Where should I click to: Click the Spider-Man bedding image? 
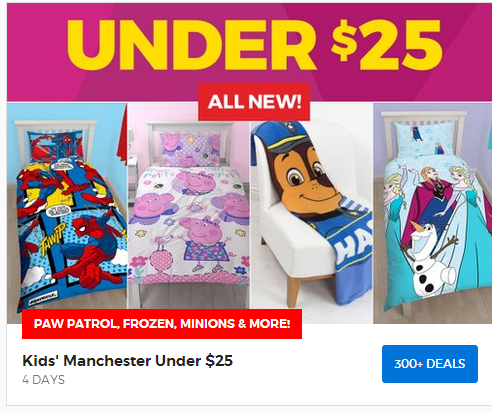tap(67, 213)
